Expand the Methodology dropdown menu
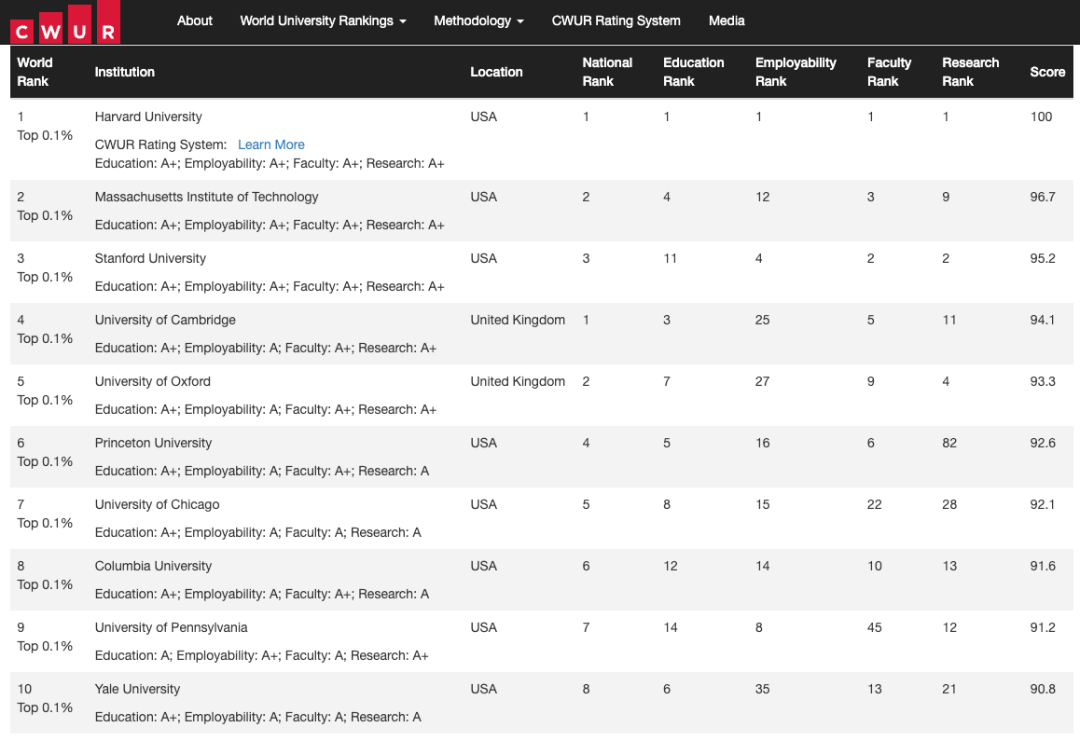This screenshot has width=1080, height=741. [x=479, y=21]
